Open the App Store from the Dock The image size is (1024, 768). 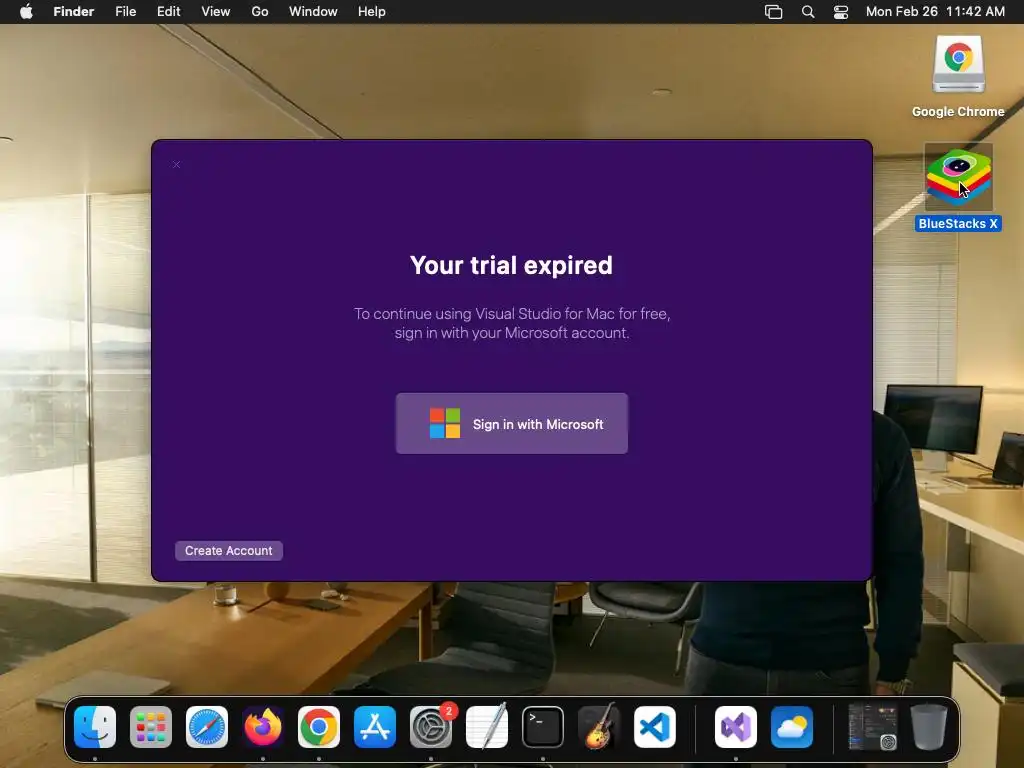click(375, 727)
